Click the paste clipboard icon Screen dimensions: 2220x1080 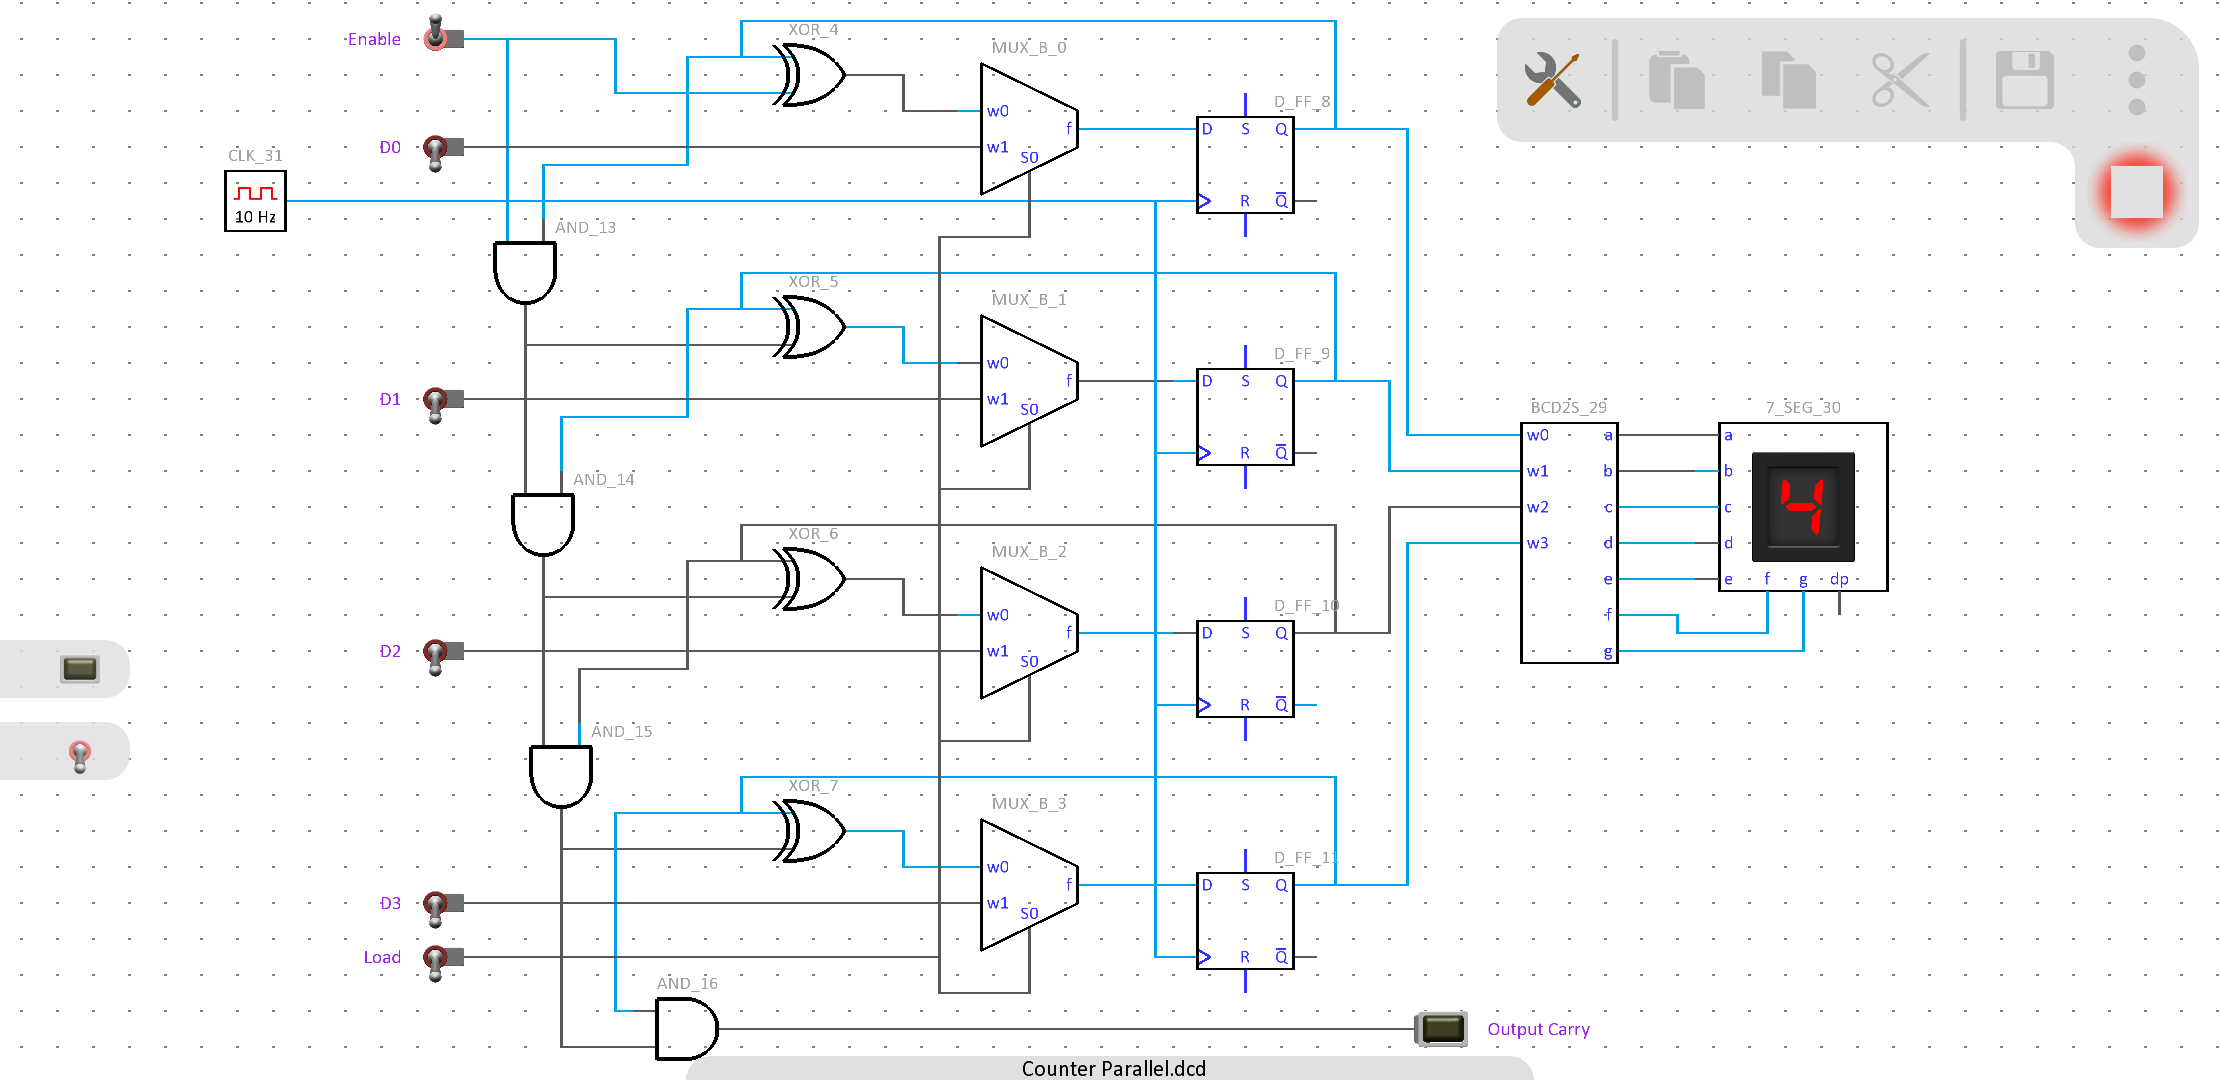pos(1676,80)
